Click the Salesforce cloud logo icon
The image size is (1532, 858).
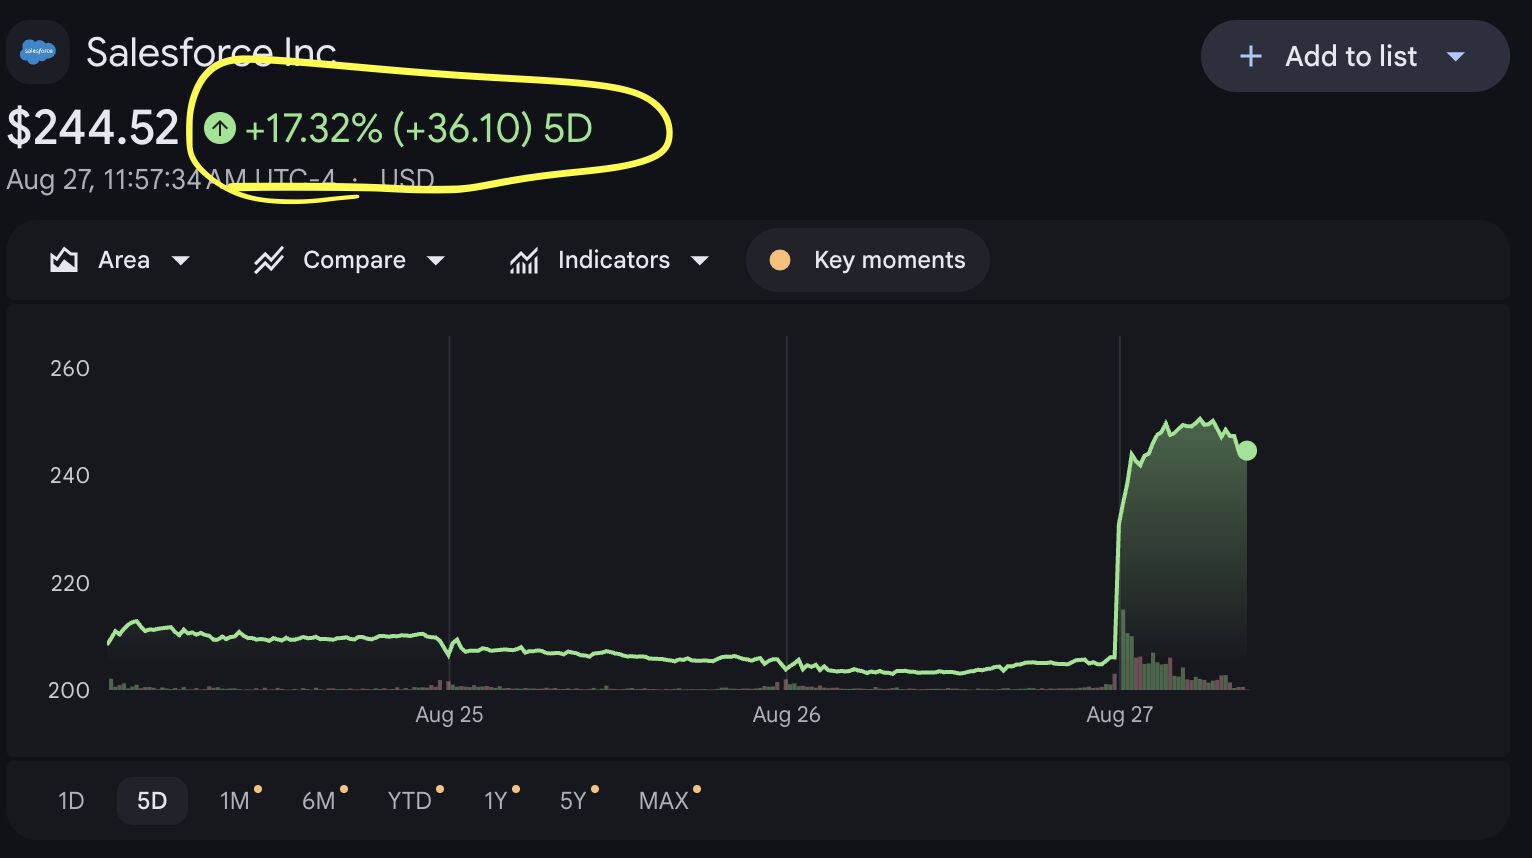coord(38,51)
